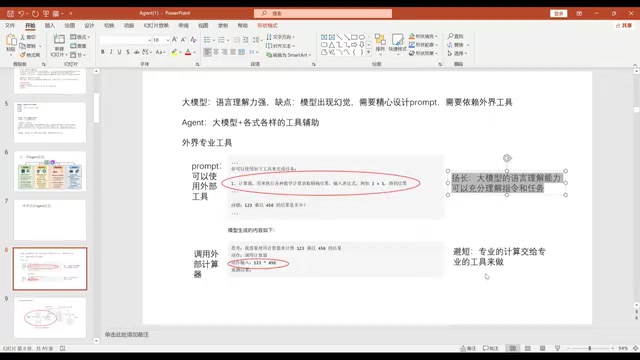Decrease font size with the smaller A
Viewport: 640px width, 360px height.
click(183, 40)
